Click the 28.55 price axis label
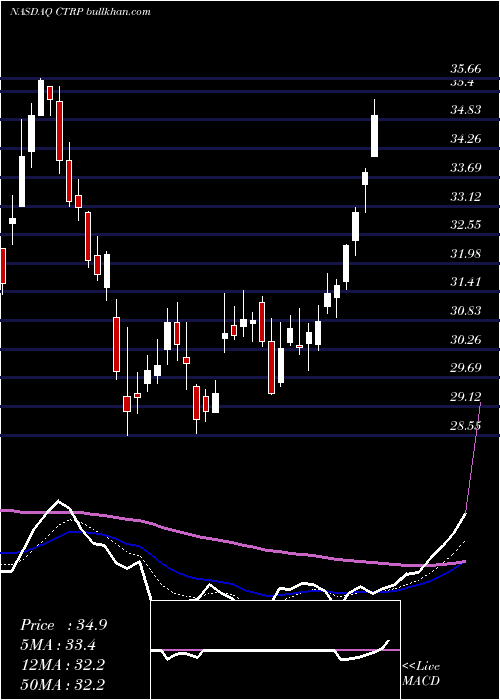This screenshot has width=500, height=700. tap(466, 425)
